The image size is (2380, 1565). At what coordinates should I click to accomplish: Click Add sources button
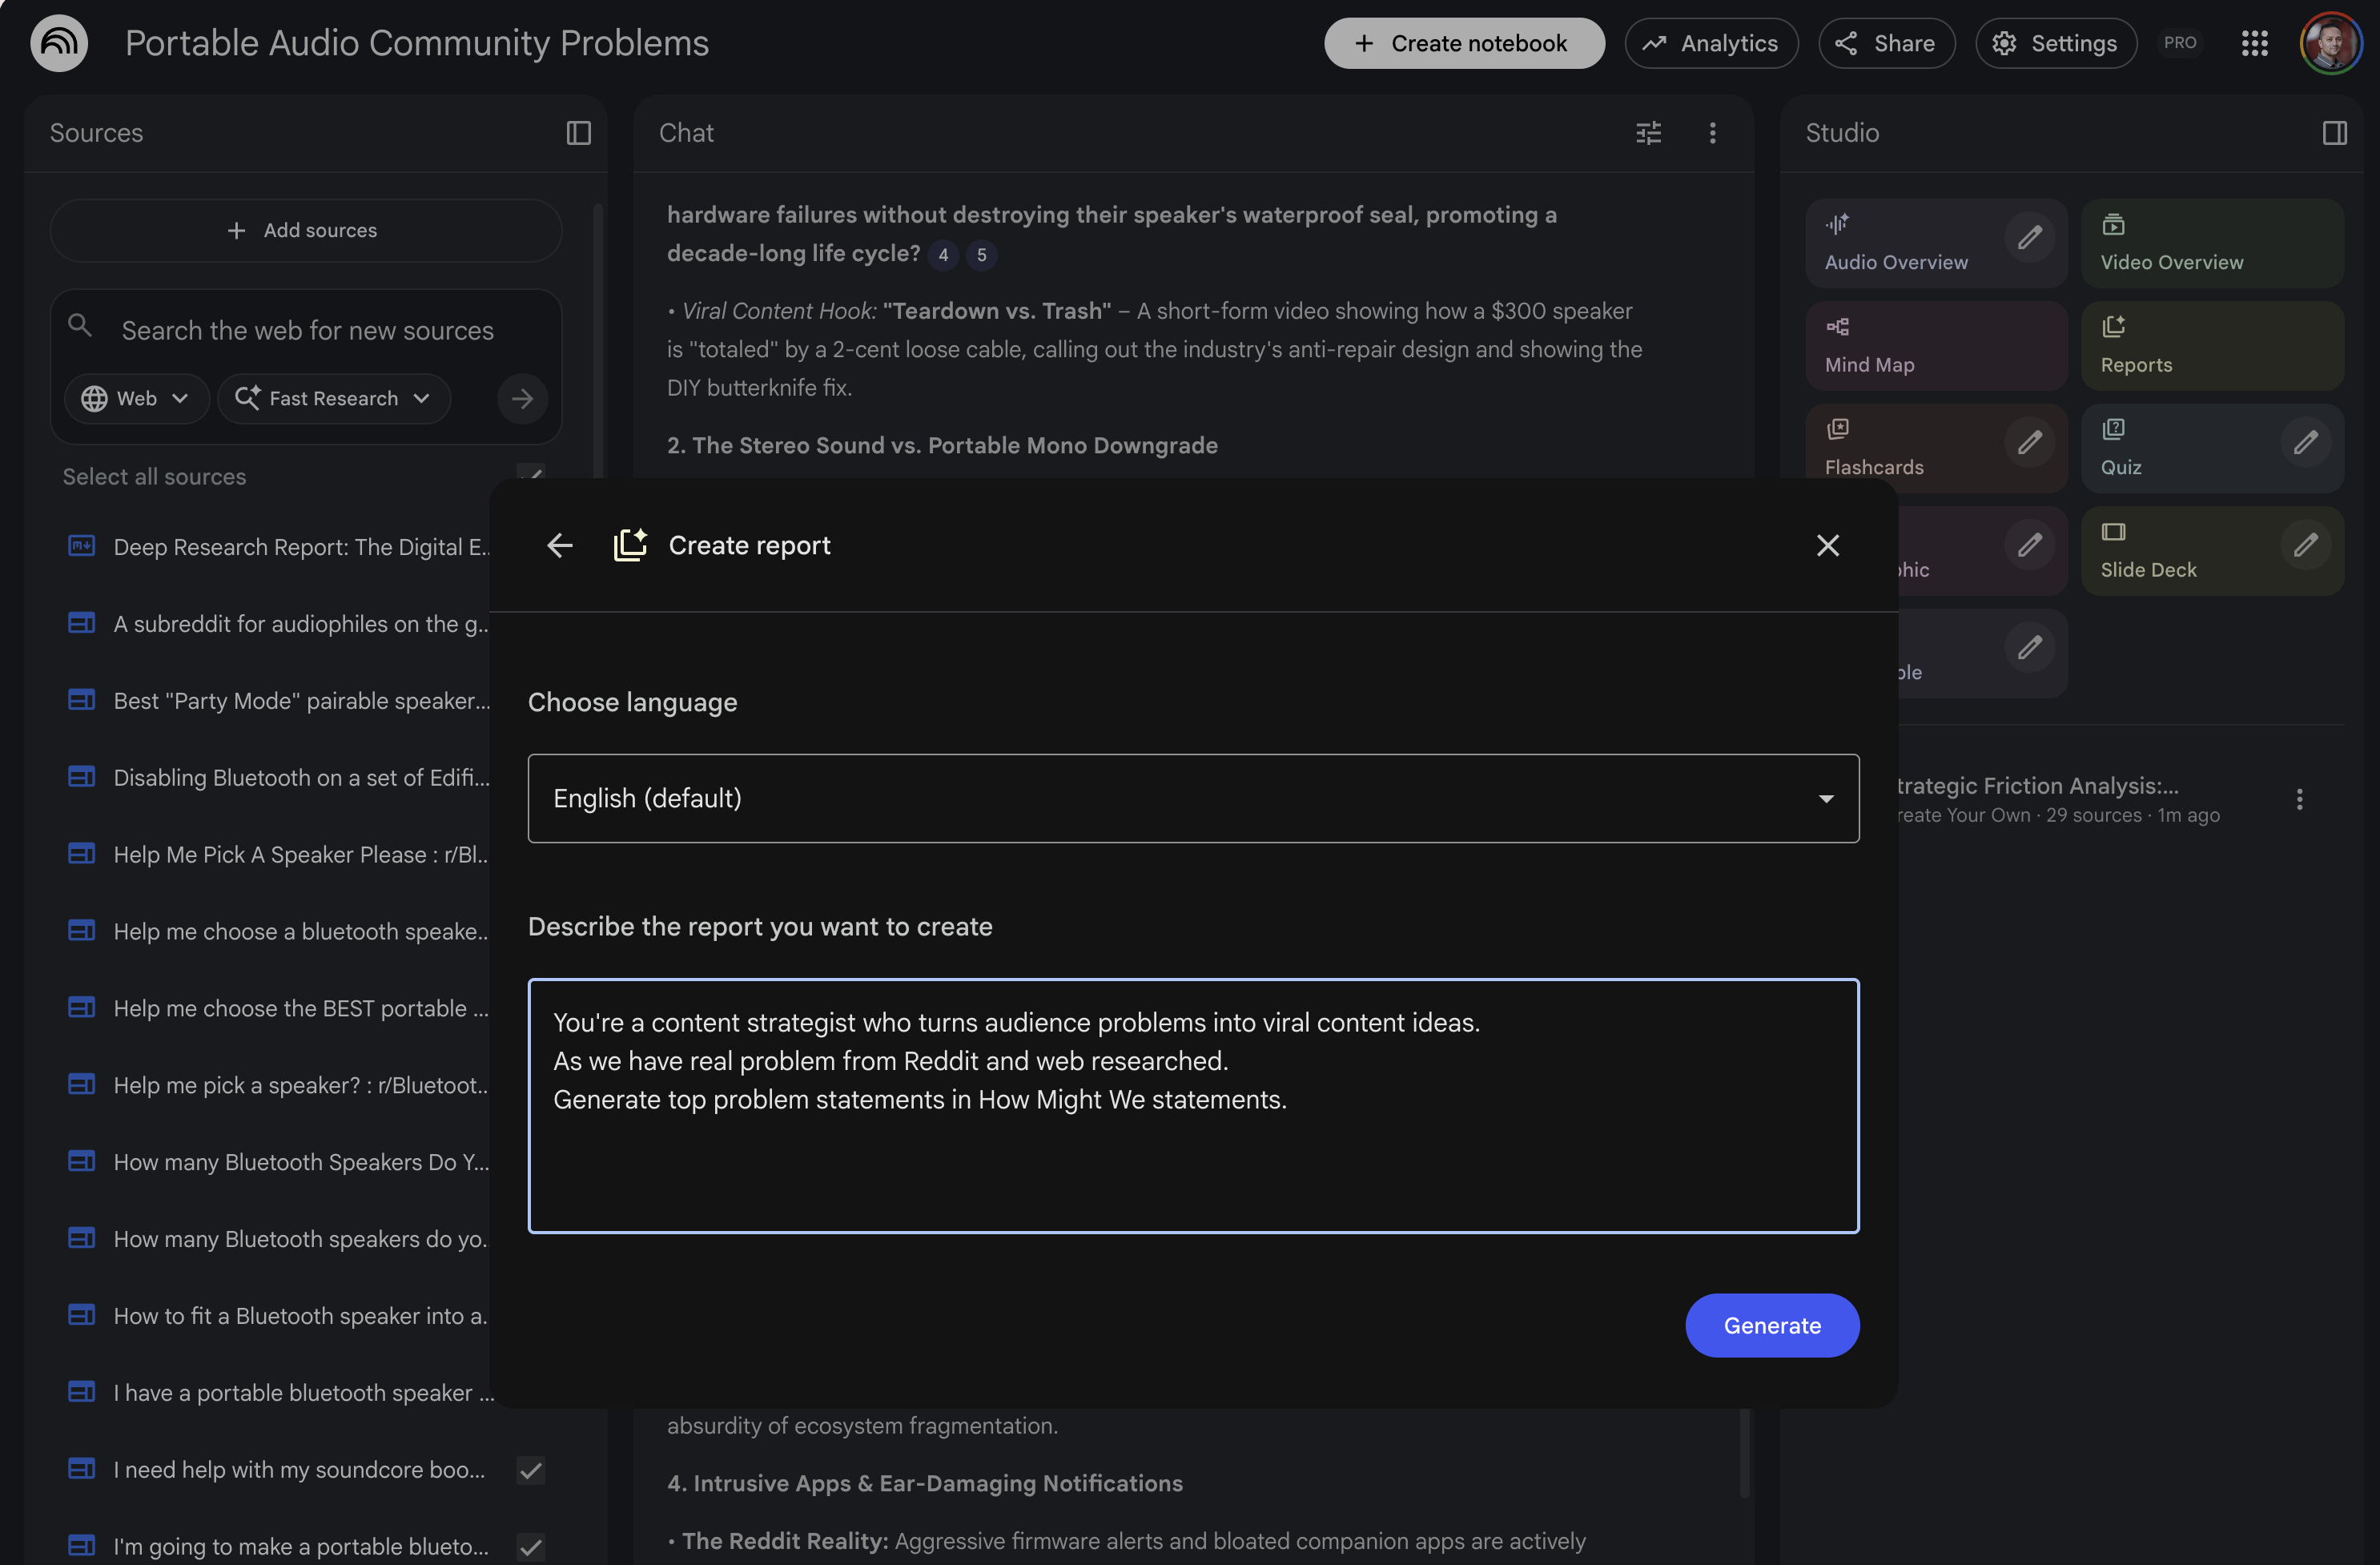coord(305,231)
